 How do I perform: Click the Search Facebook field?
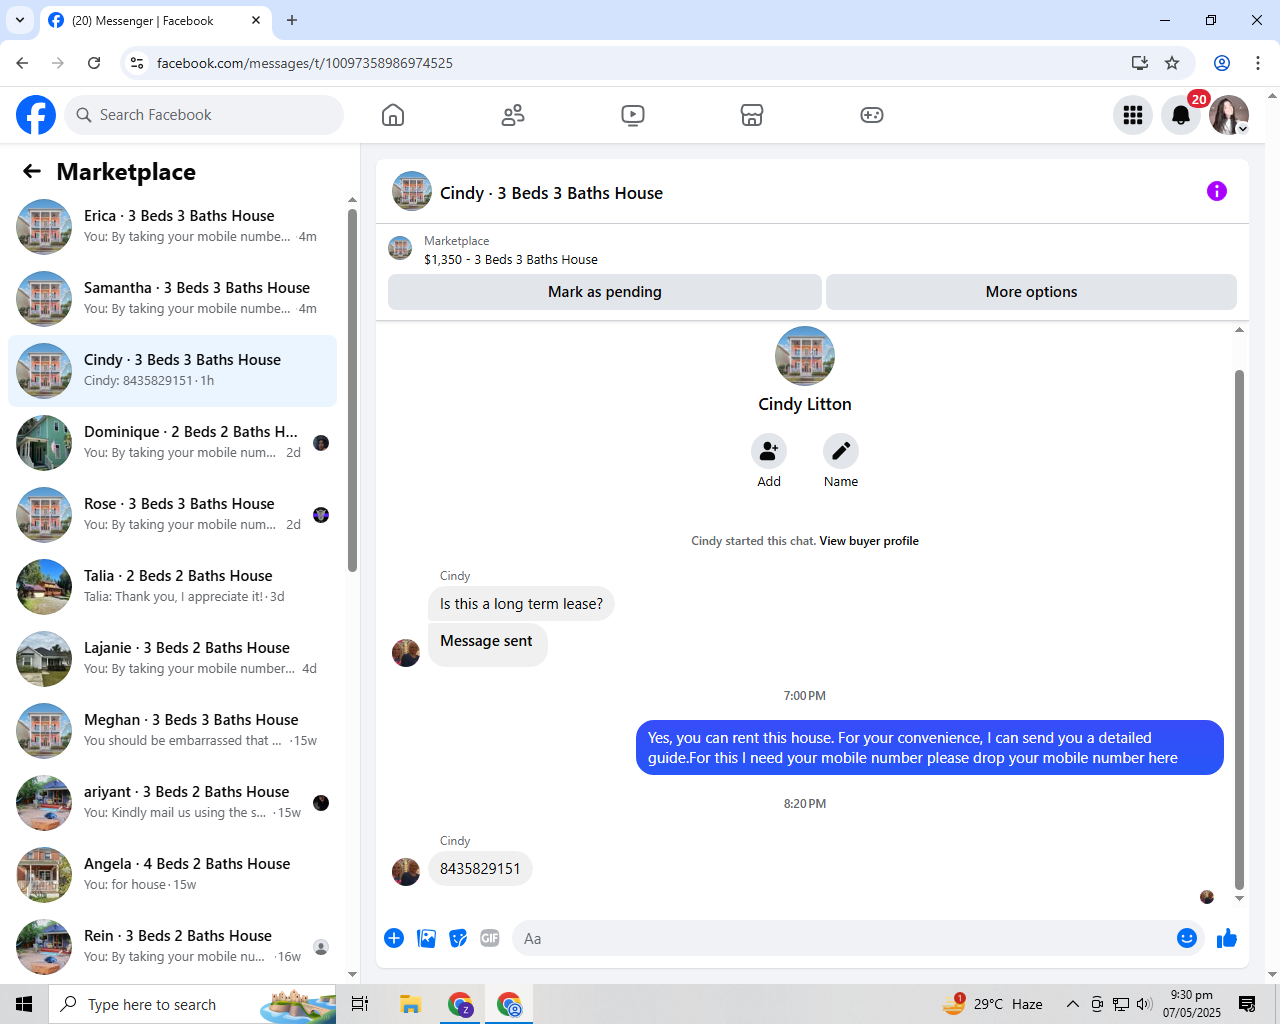point(204,115)
